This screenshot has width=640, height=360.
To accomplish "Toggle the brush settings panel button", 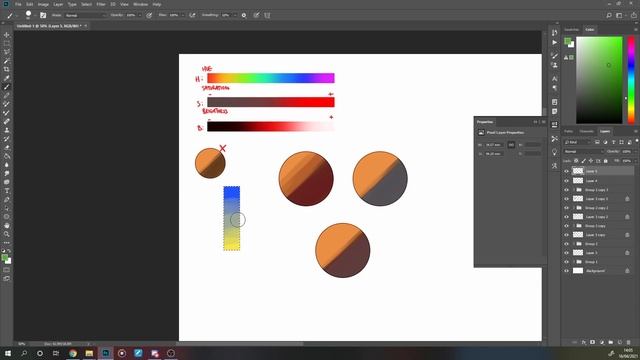I will [43, 15].
